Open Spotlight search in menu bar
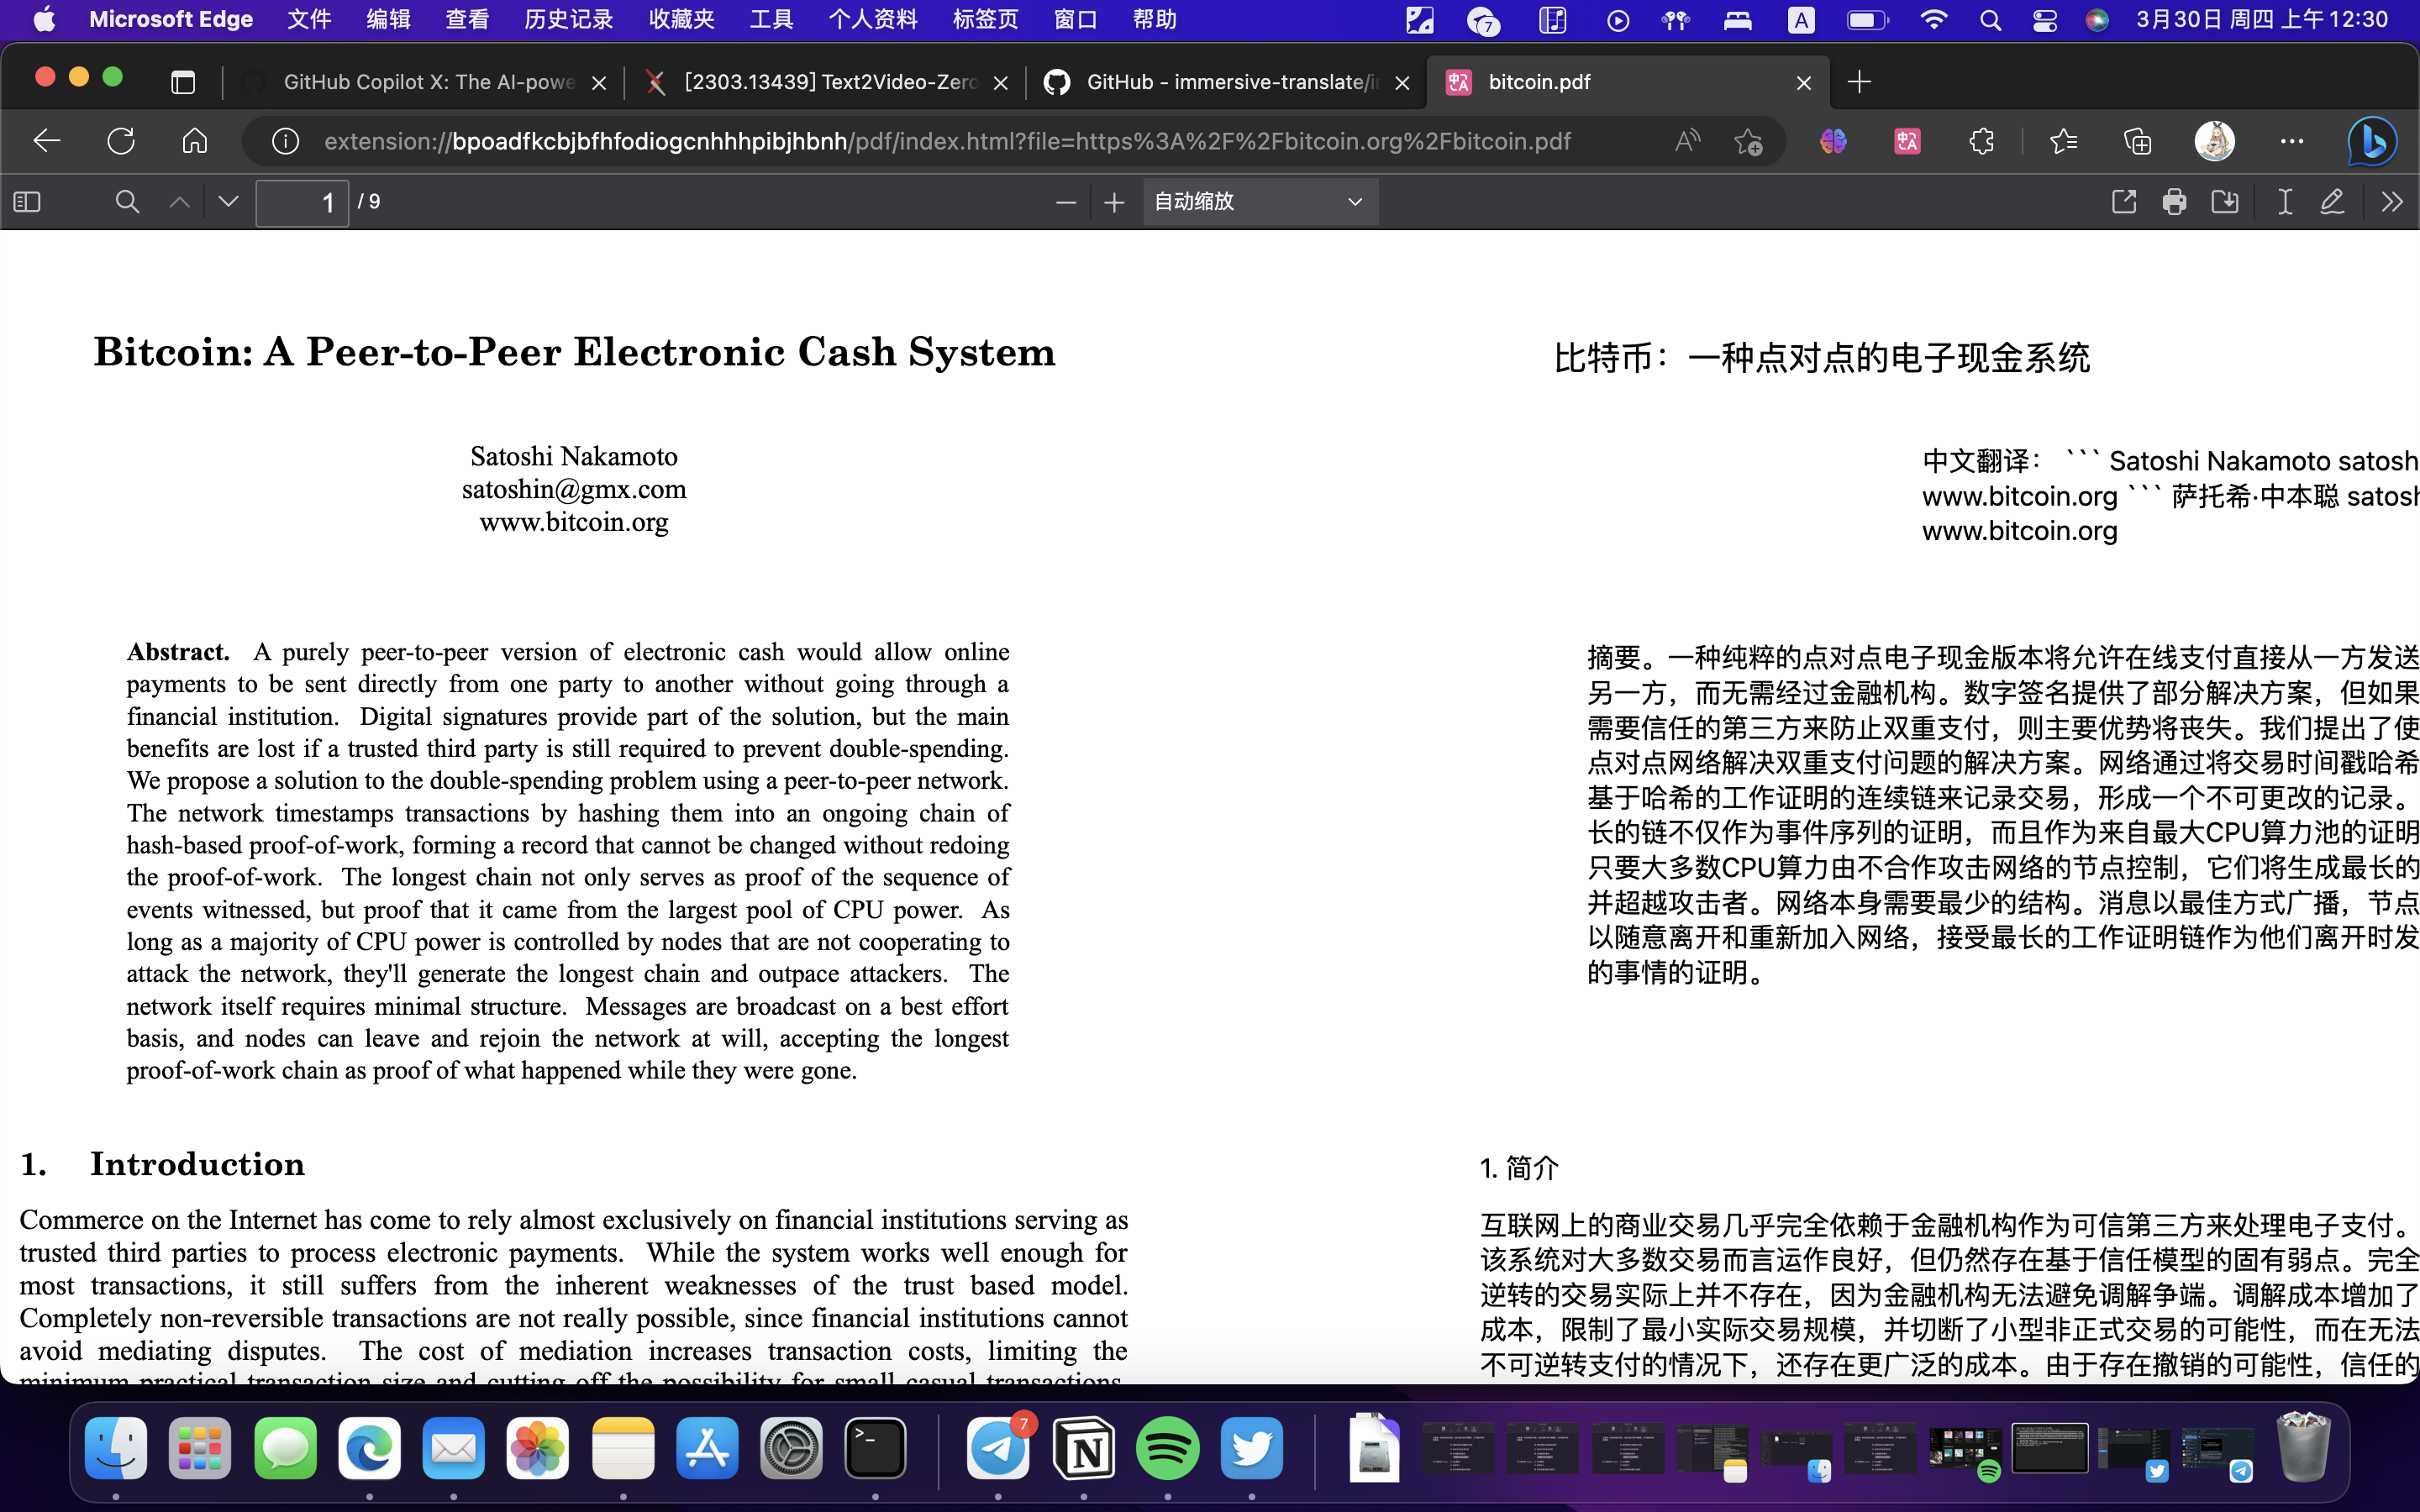The image size is (2420, 1512). pyautogui.click(x=1990, y=20)
